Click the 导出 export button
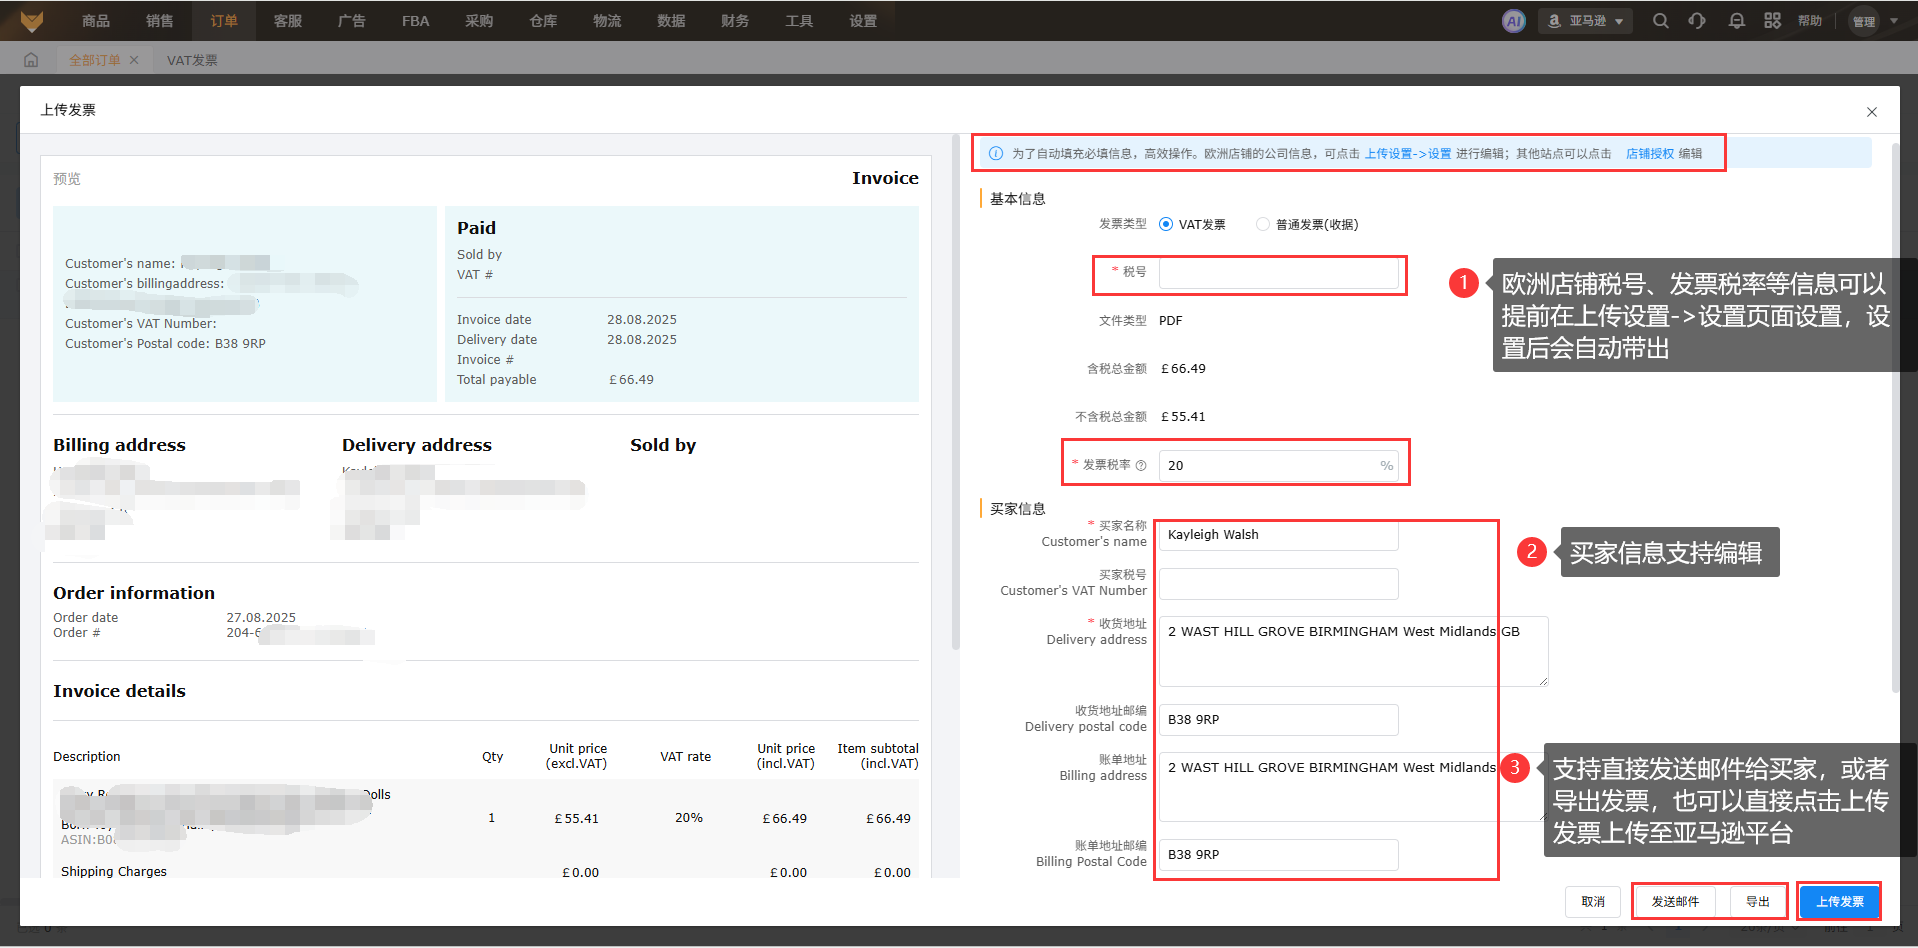Image resolution: width=1918 pixels, height=948 pixels. (x=1757, y=901)
